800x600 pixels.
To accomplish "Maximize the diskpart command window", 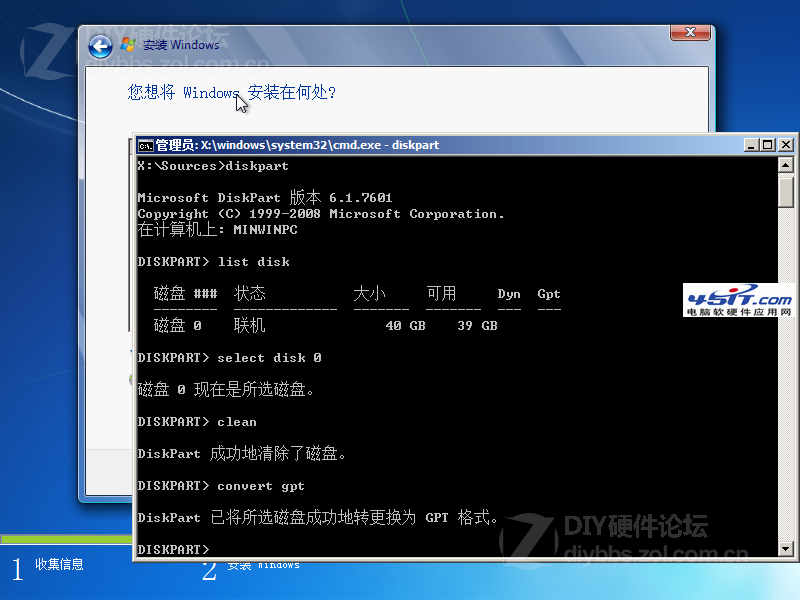I will 767,145.
